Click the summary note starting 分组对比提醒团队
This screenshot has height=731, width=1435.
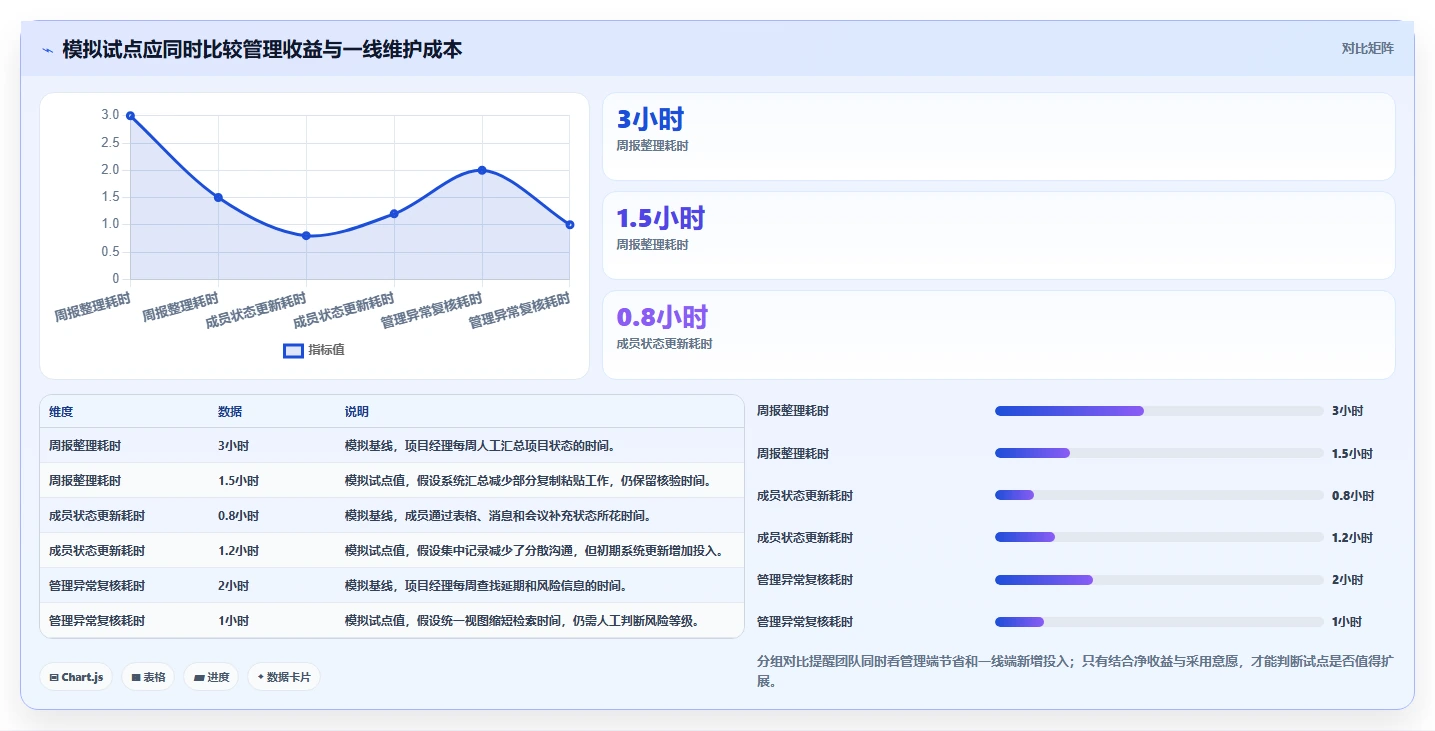click(1075, 670)
